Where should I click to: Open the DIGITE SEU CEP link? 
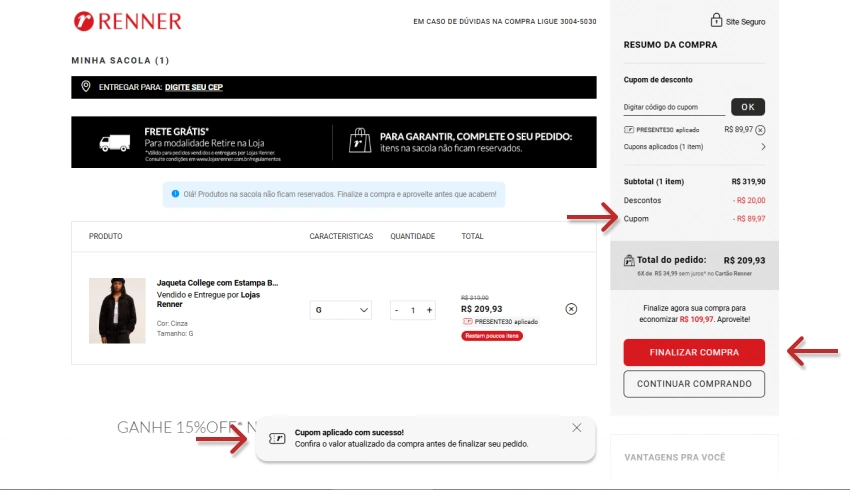pyautogui.click(x=194, y=87)
